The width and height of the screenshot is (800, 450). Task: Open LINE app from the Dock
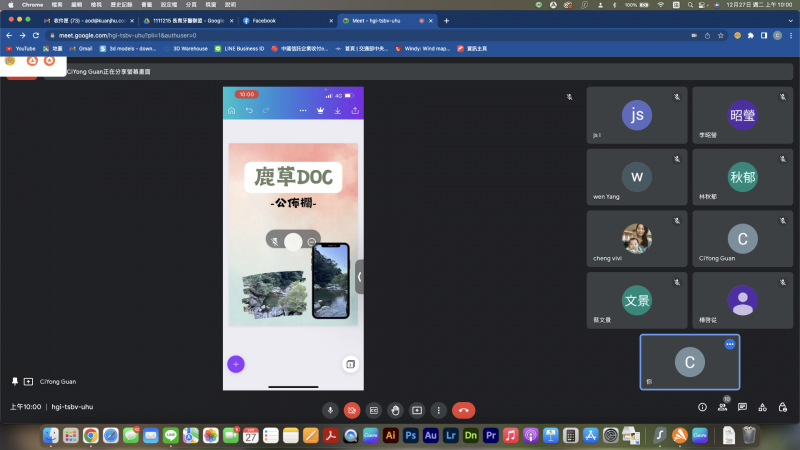pyautogui.click(x=171, y=435)
